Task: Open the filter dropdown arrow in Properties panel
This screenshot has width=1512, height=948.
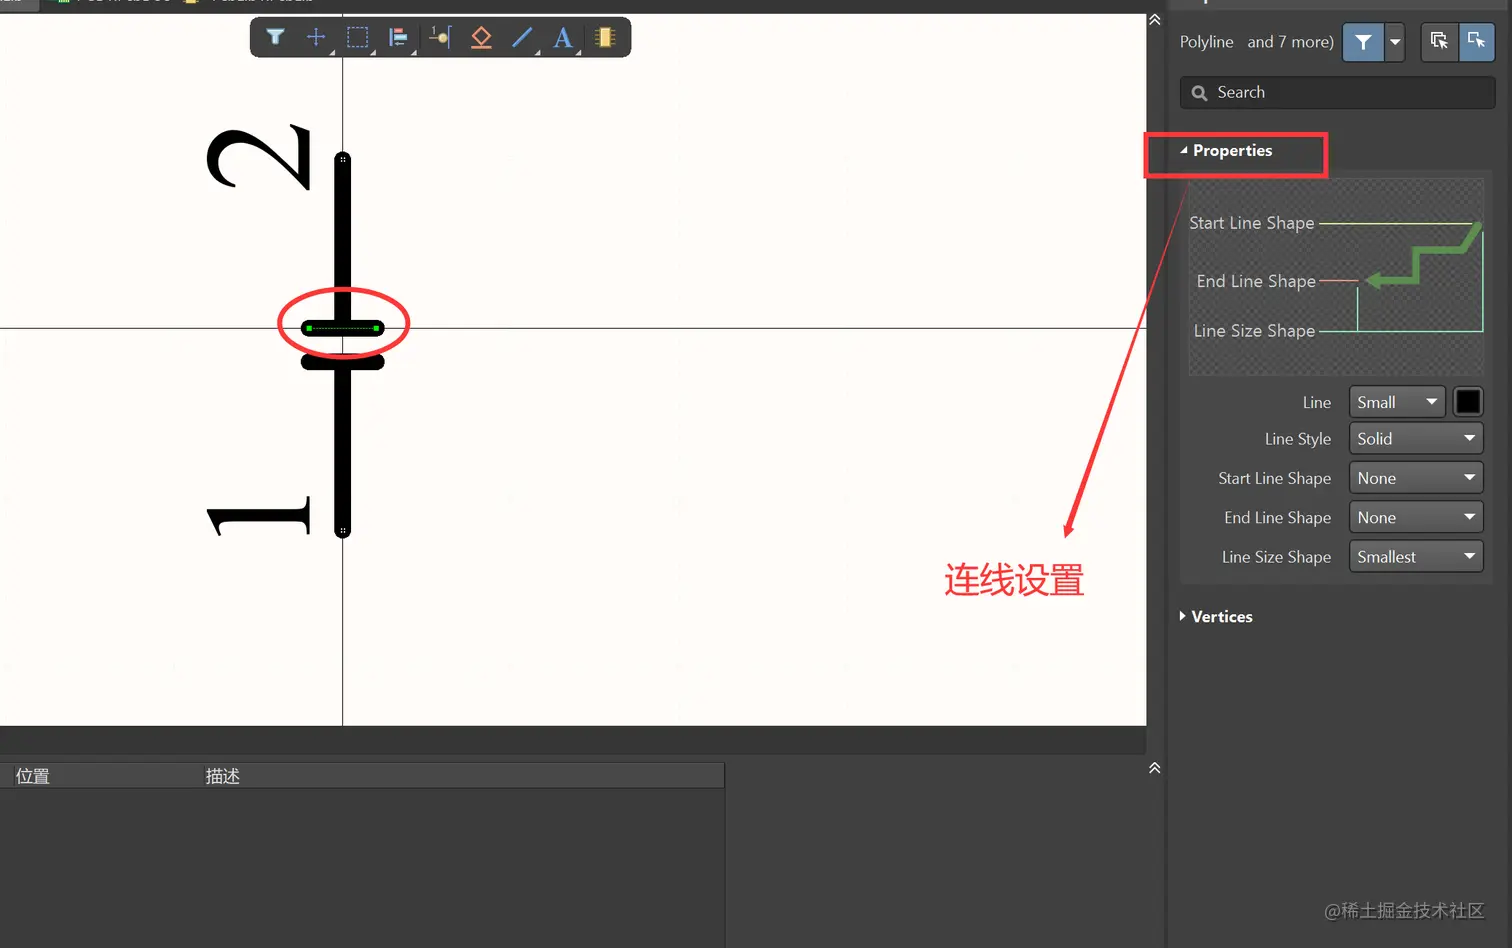Action: coord(1395,42)
